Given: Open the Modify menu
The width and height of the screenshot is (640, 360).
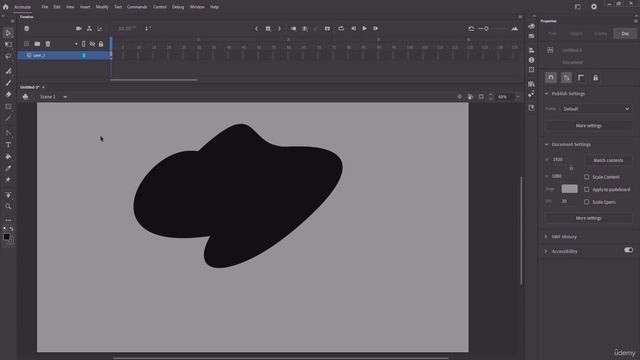Looking at the screenshot, I should (102, 7).
